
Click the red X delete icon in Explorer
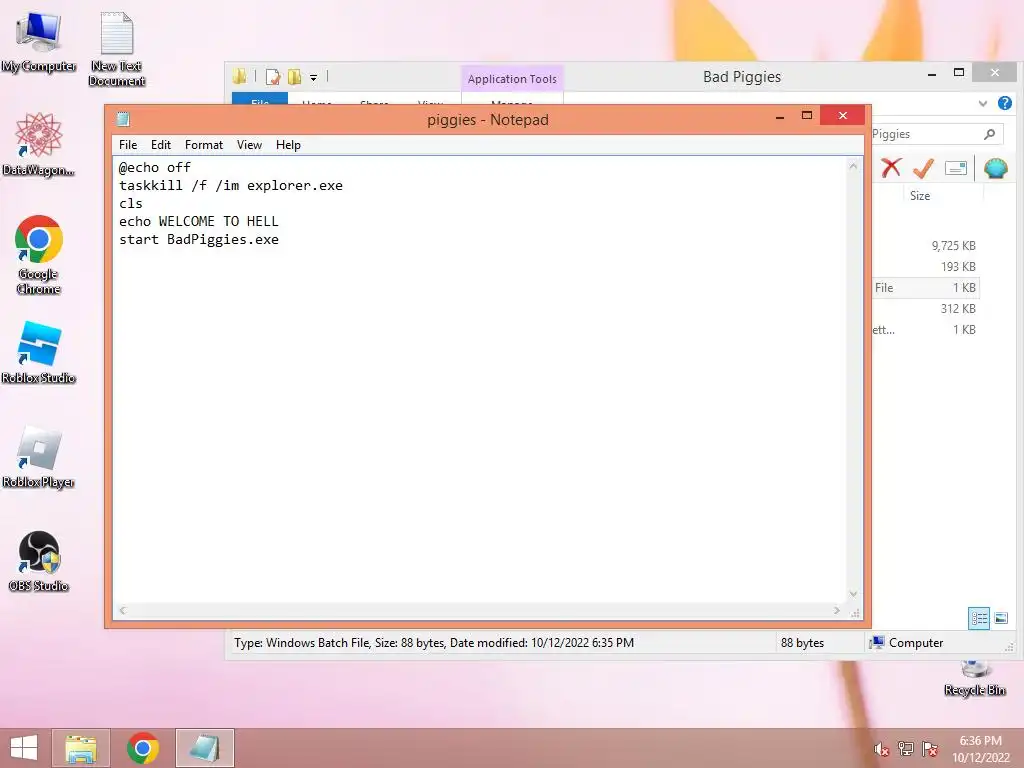point(891,168)
